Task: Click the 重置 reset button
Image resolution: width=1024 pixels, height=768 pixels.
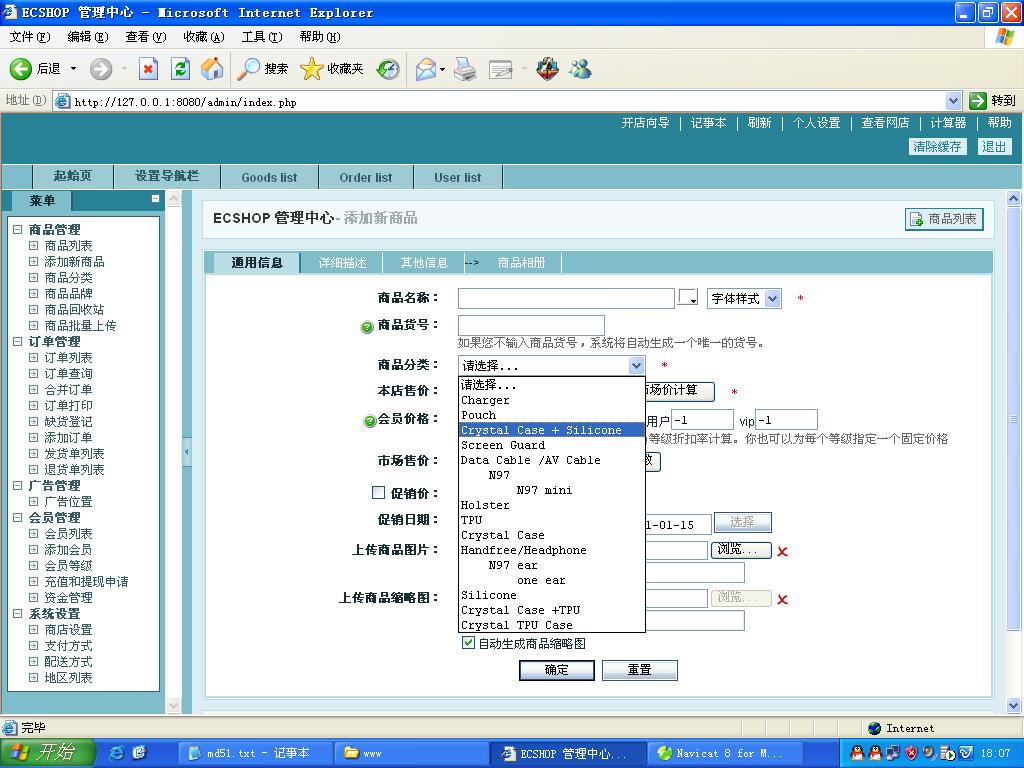Action: point(639,669)
